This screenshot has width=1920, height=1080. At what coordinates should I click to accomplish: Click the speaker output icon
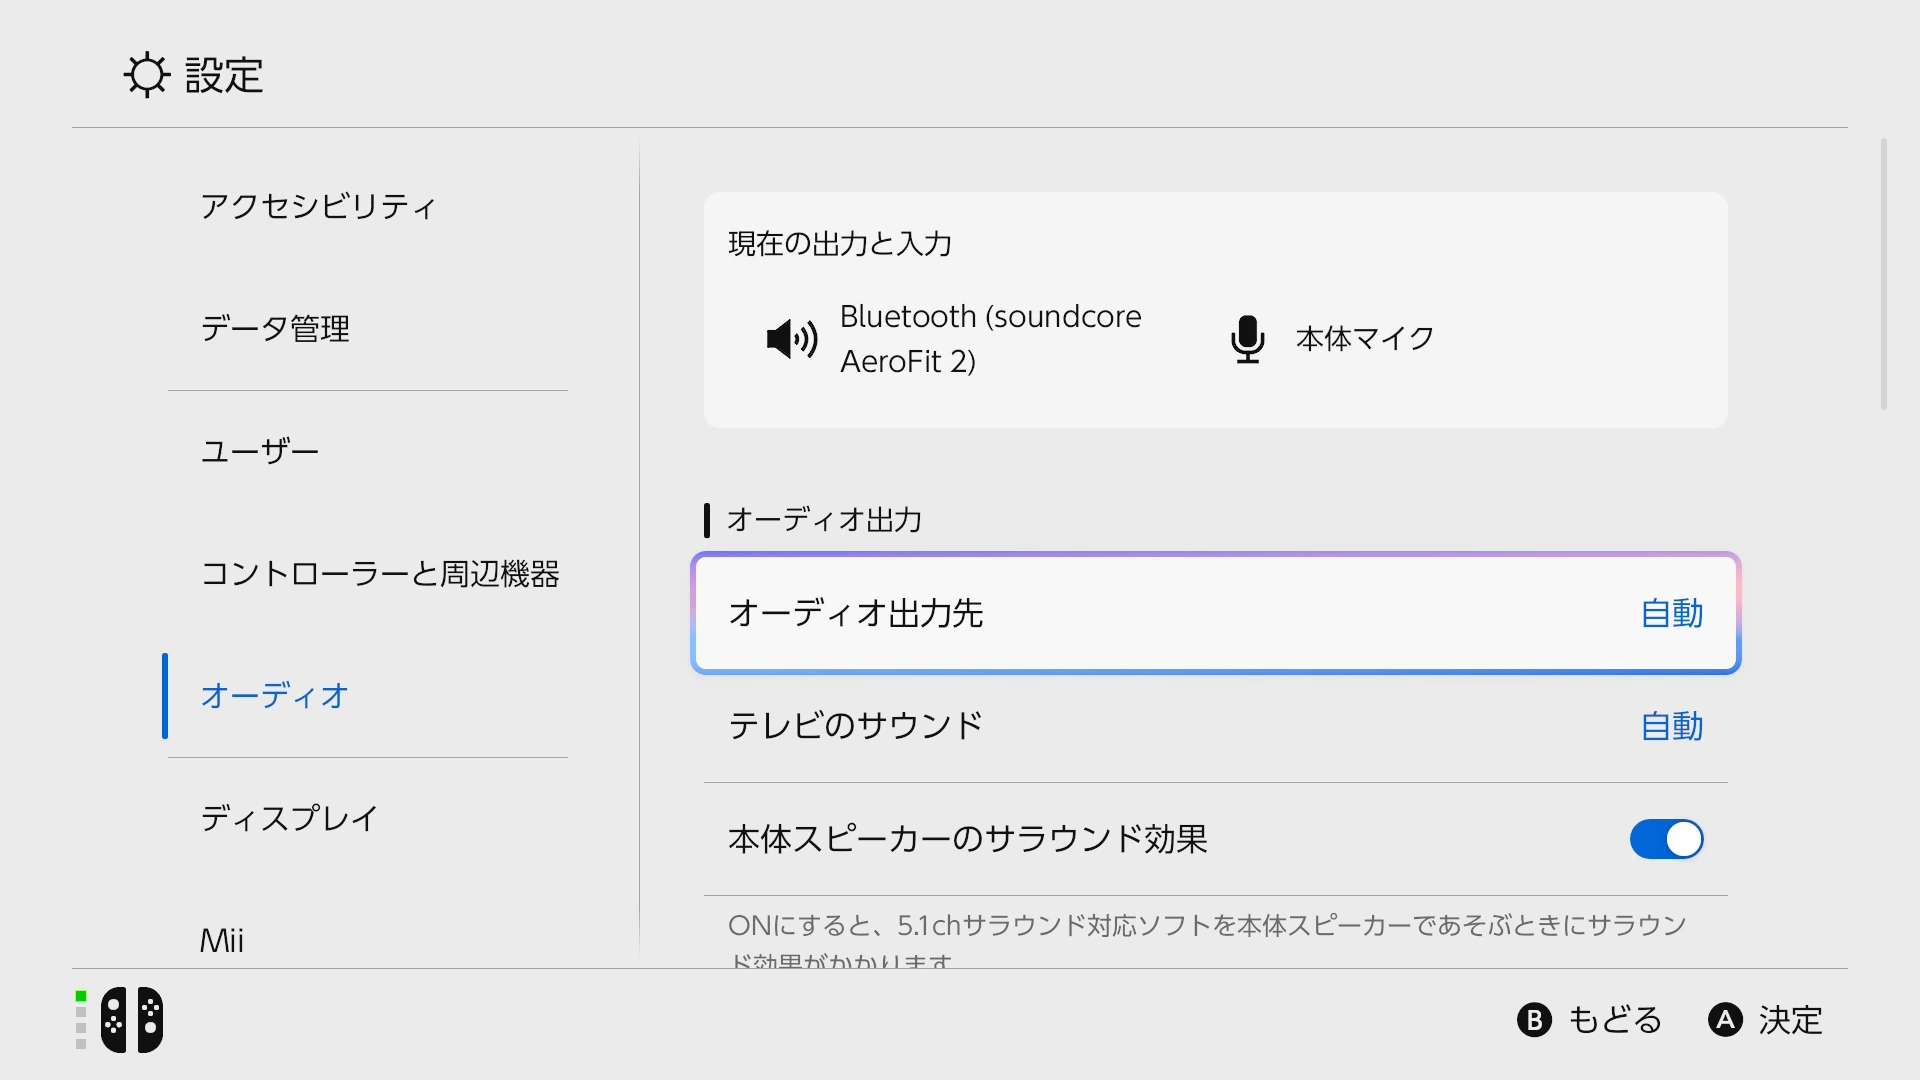click(791, 339)
